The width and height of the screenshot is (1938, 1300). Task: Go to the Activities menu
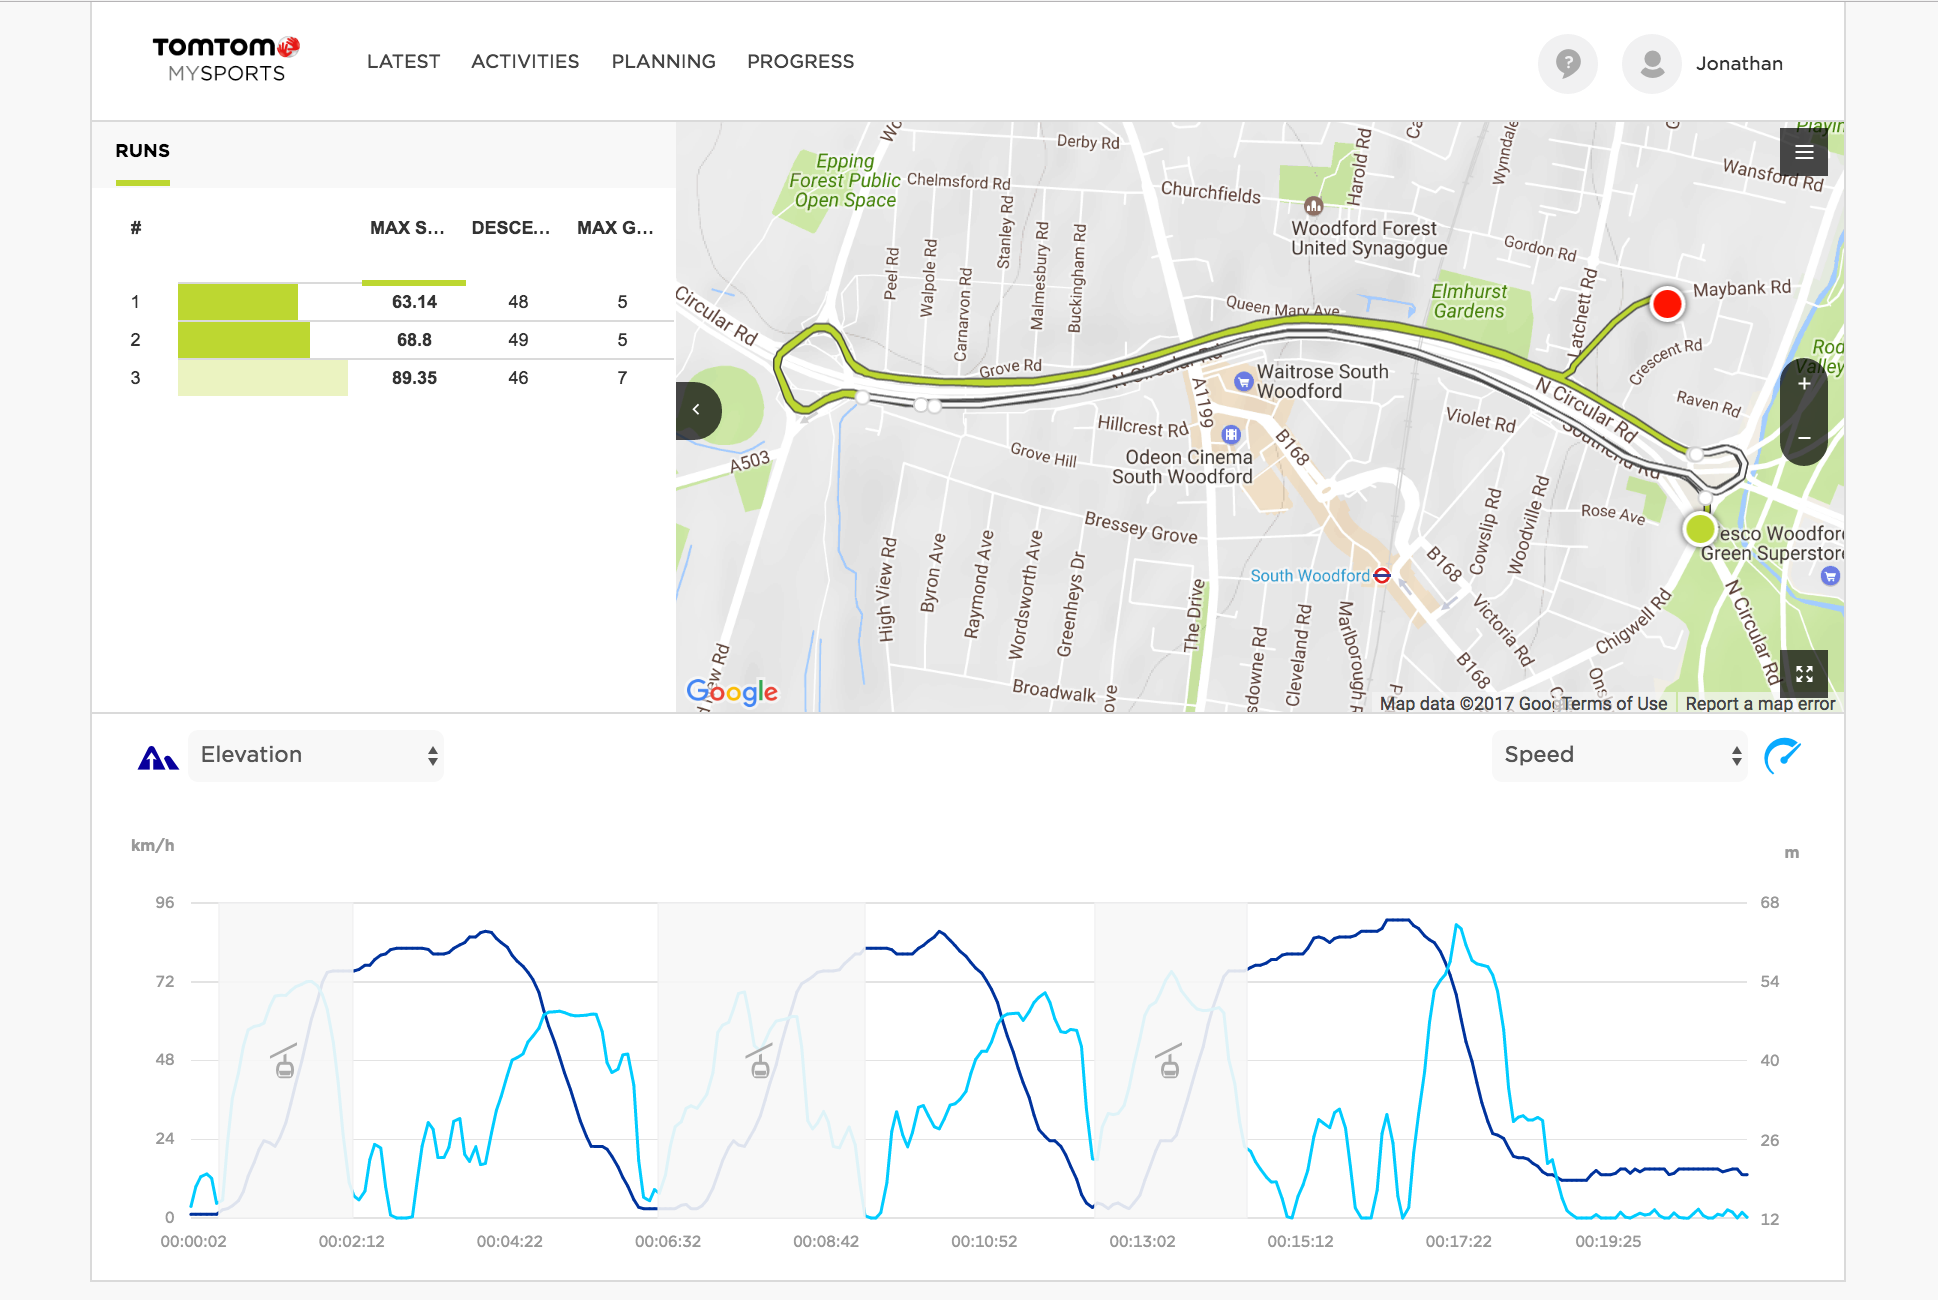[x=525, y=62]
